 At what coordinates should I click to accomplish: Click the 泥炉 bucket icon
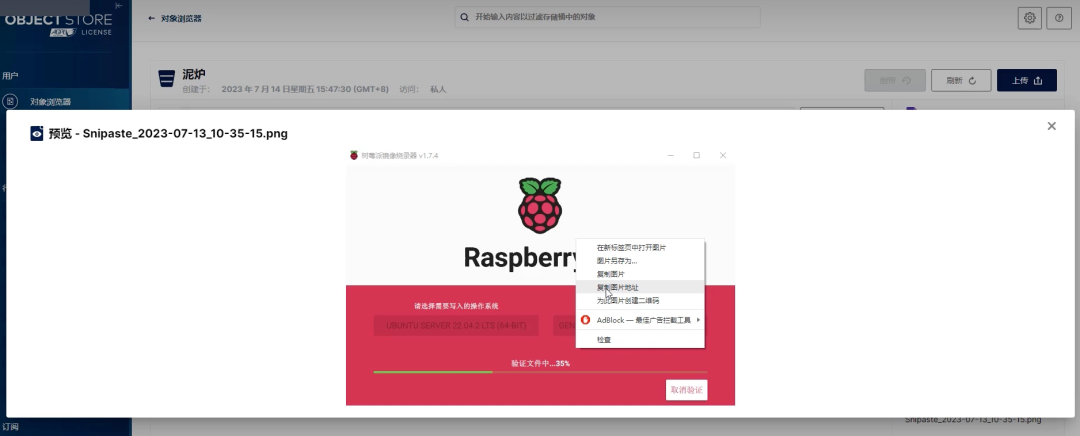[x=166, y=79]
